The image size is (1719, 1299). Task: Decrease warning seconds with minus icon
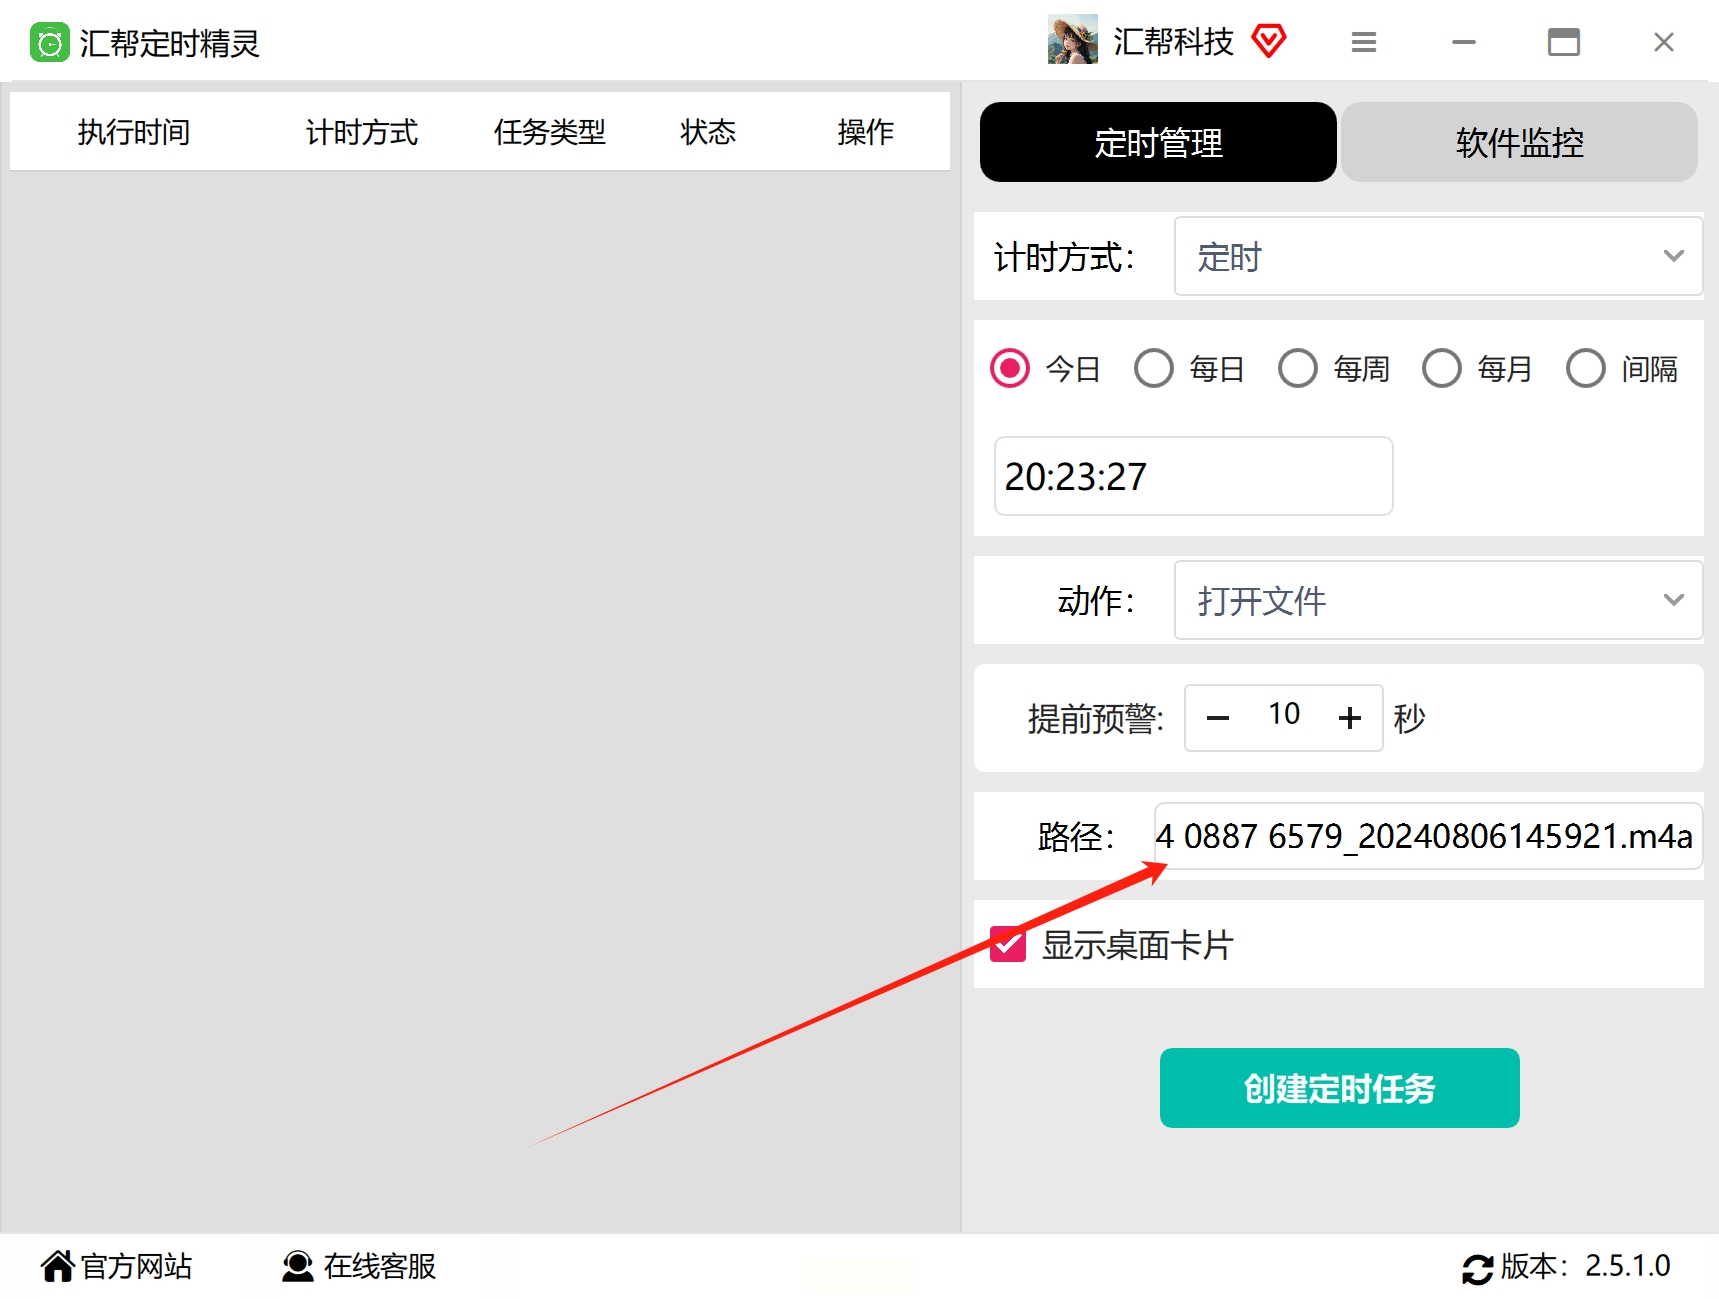point(1217,718)
